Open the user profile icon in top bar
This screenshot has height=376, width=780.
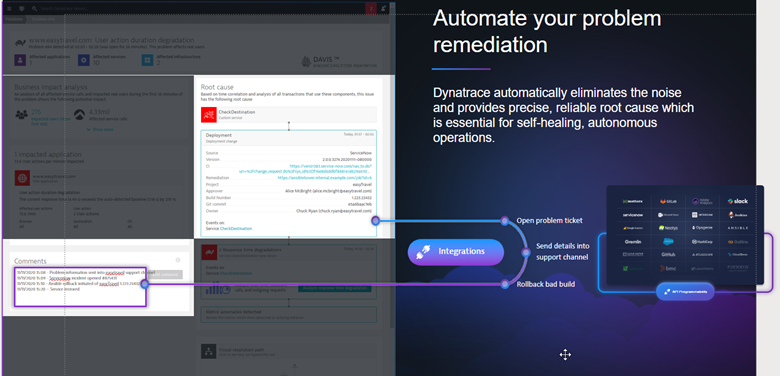pos(384,8)
